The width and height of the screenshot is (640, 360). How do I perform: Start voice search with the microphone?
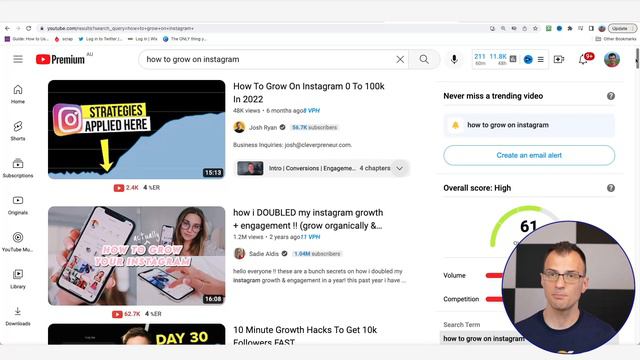[x=454, y=60]
